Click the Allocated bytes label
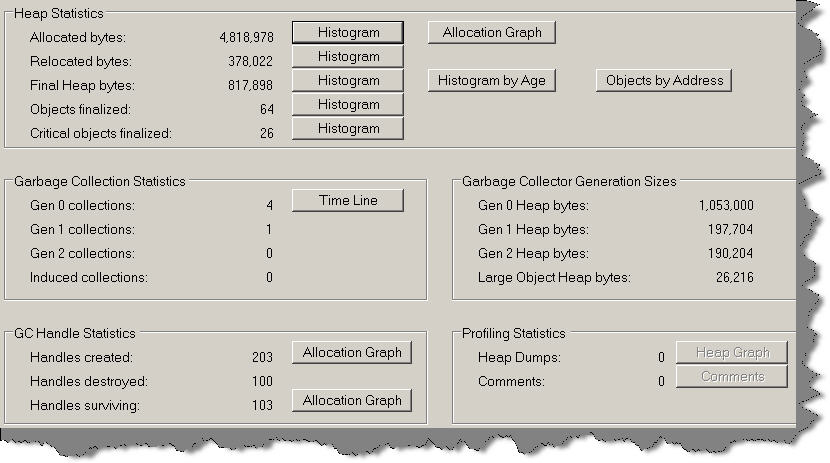 coord(78,38)
